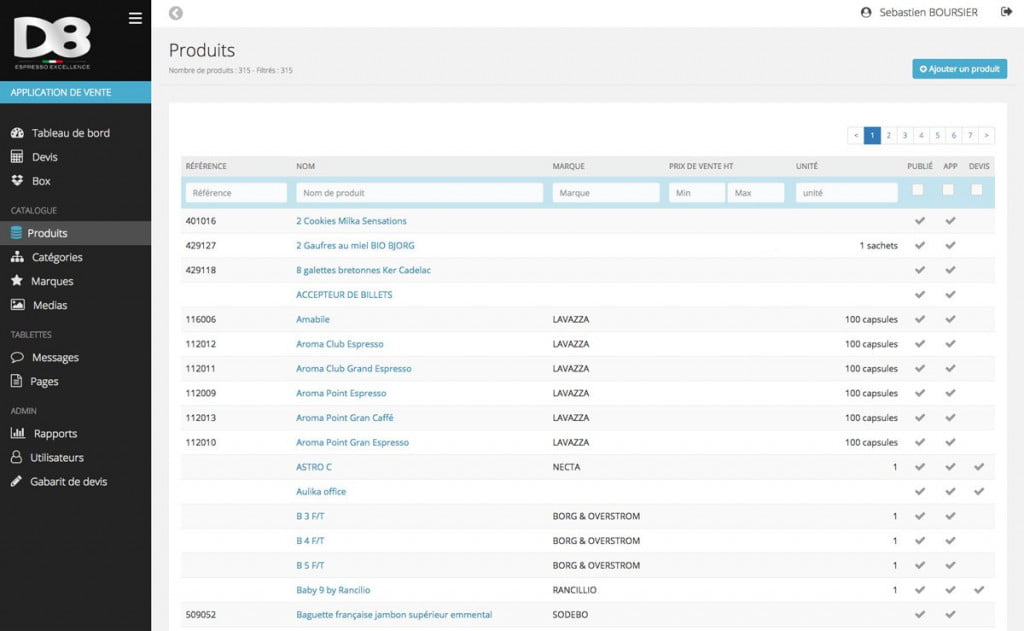Click the next page arrow in pagination
This screenshot has height=631, width=1024.
point(986,135)
